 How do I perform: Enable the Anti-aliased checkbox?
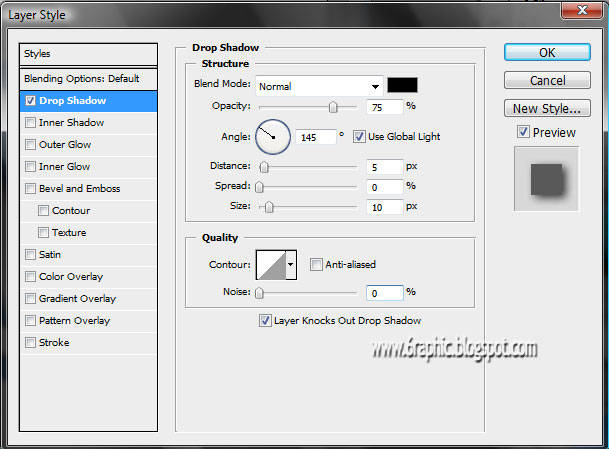(316, 265)
